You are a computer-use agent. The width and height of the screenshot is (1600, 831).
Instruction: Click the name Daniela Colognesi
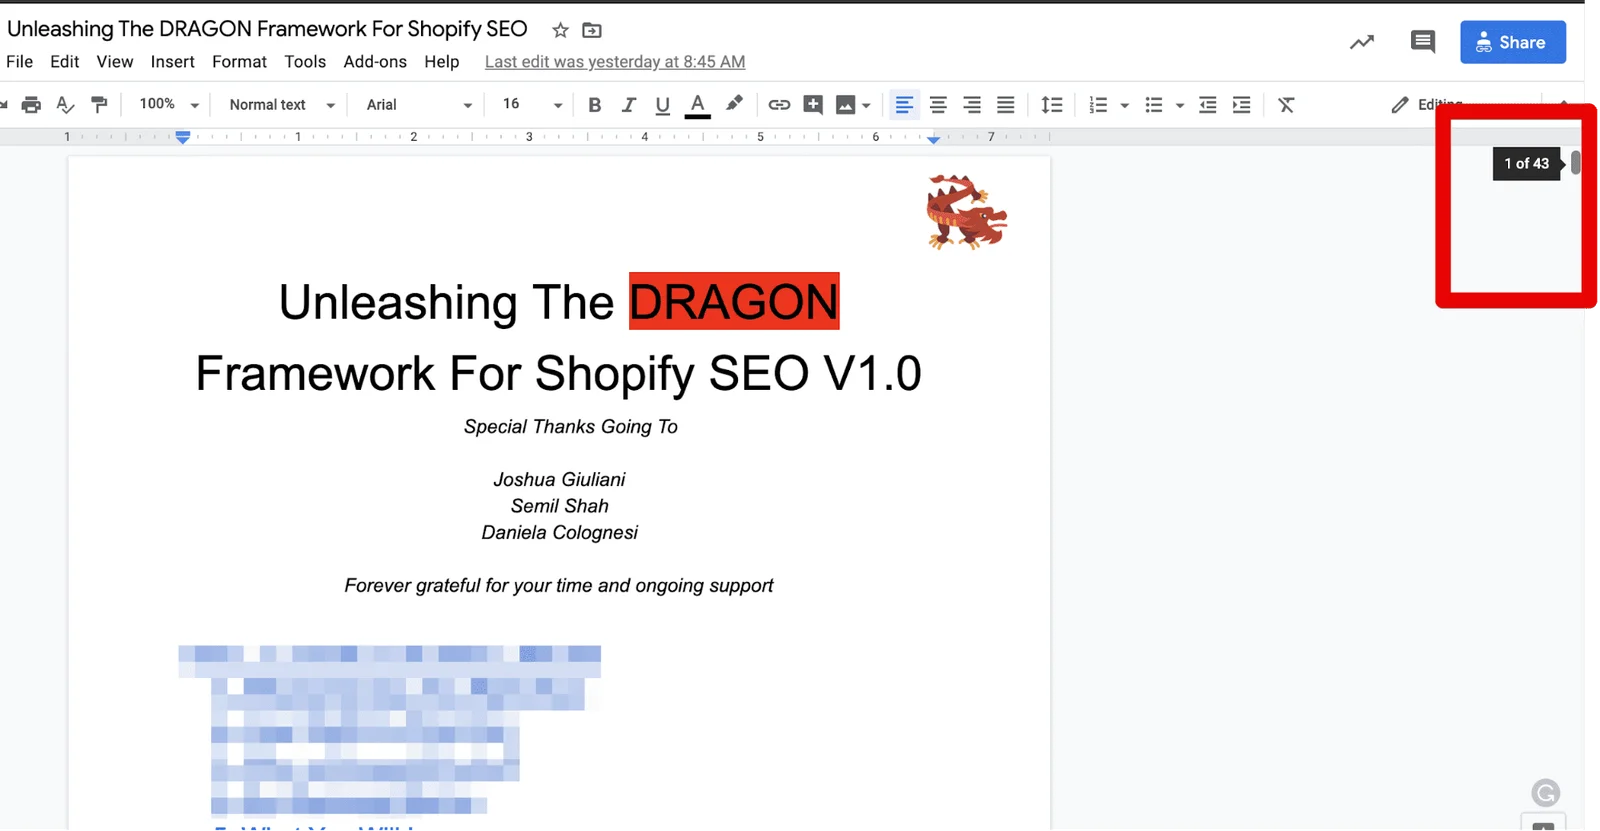pyautogui.click(x=559, y=533)
